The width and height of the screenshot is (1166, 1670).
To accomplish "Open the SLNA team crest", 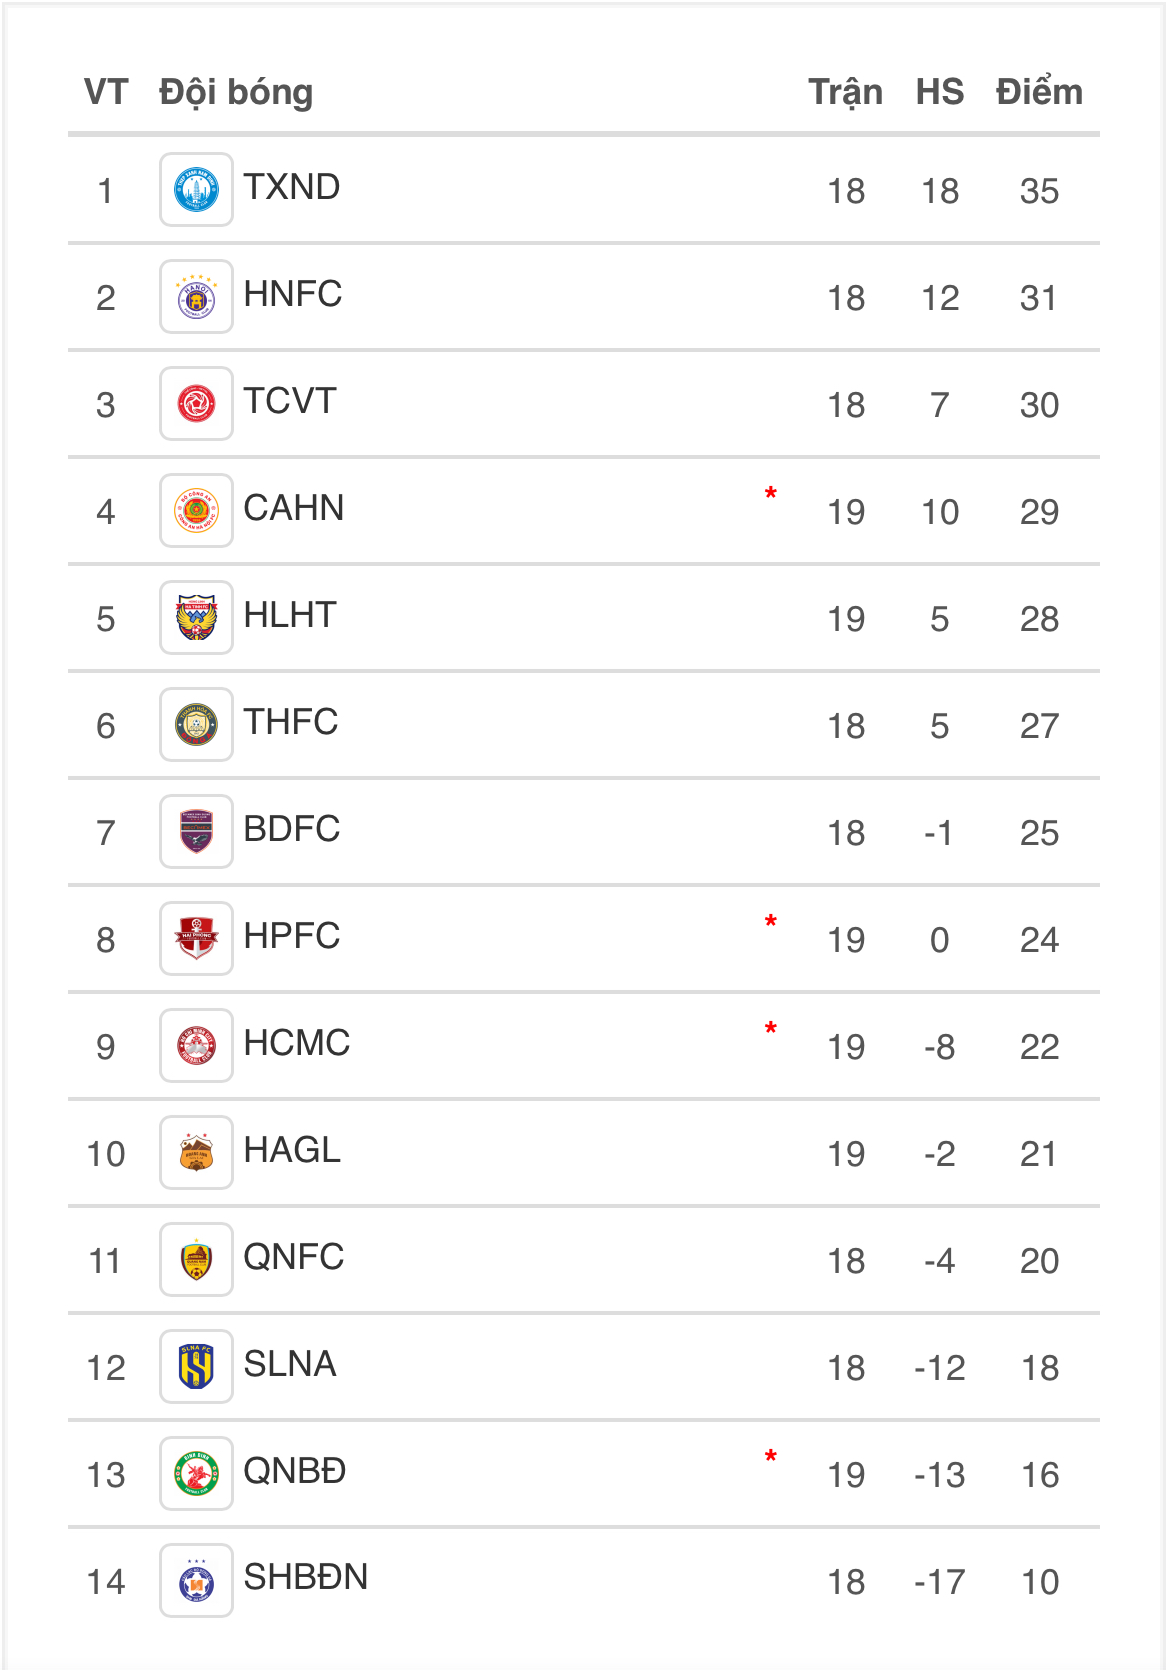I will coord(196,1366).
